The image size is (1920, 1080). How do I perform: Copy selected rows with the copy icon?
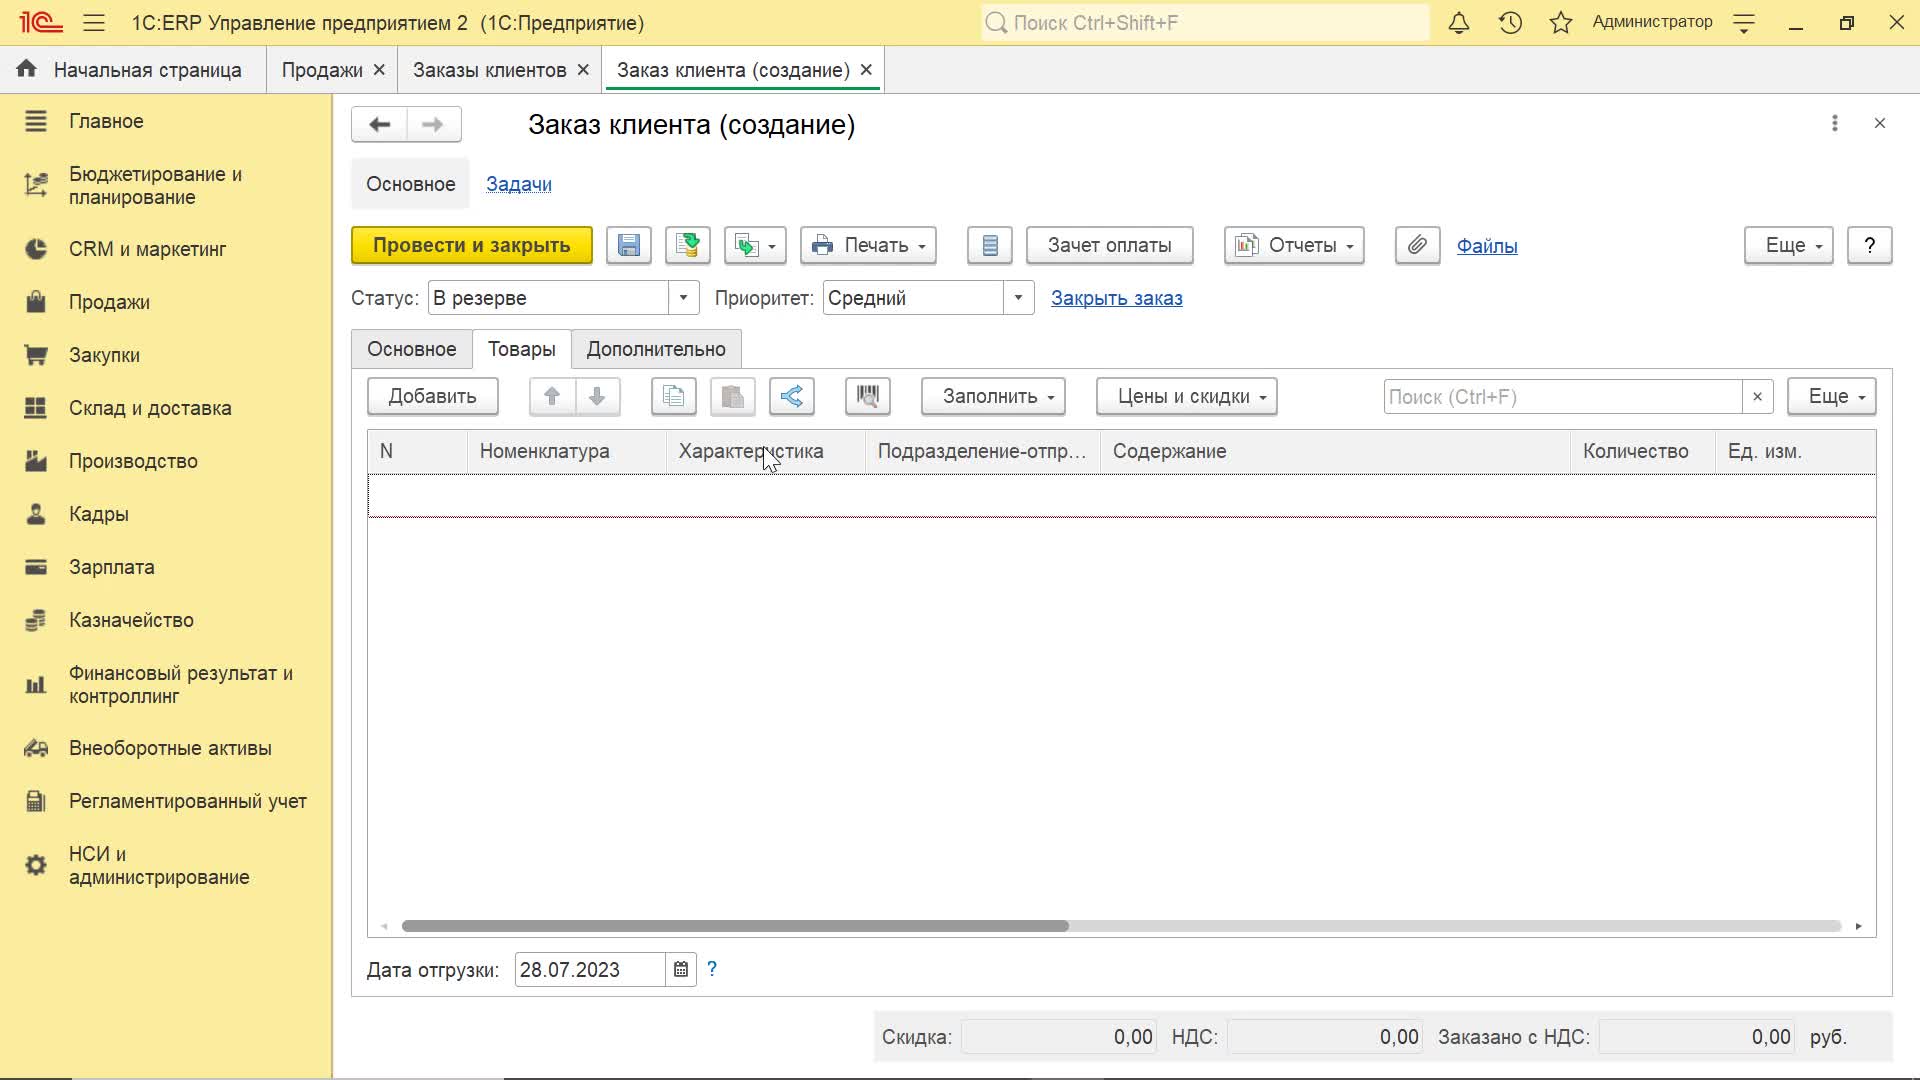[x=674, y=396]
